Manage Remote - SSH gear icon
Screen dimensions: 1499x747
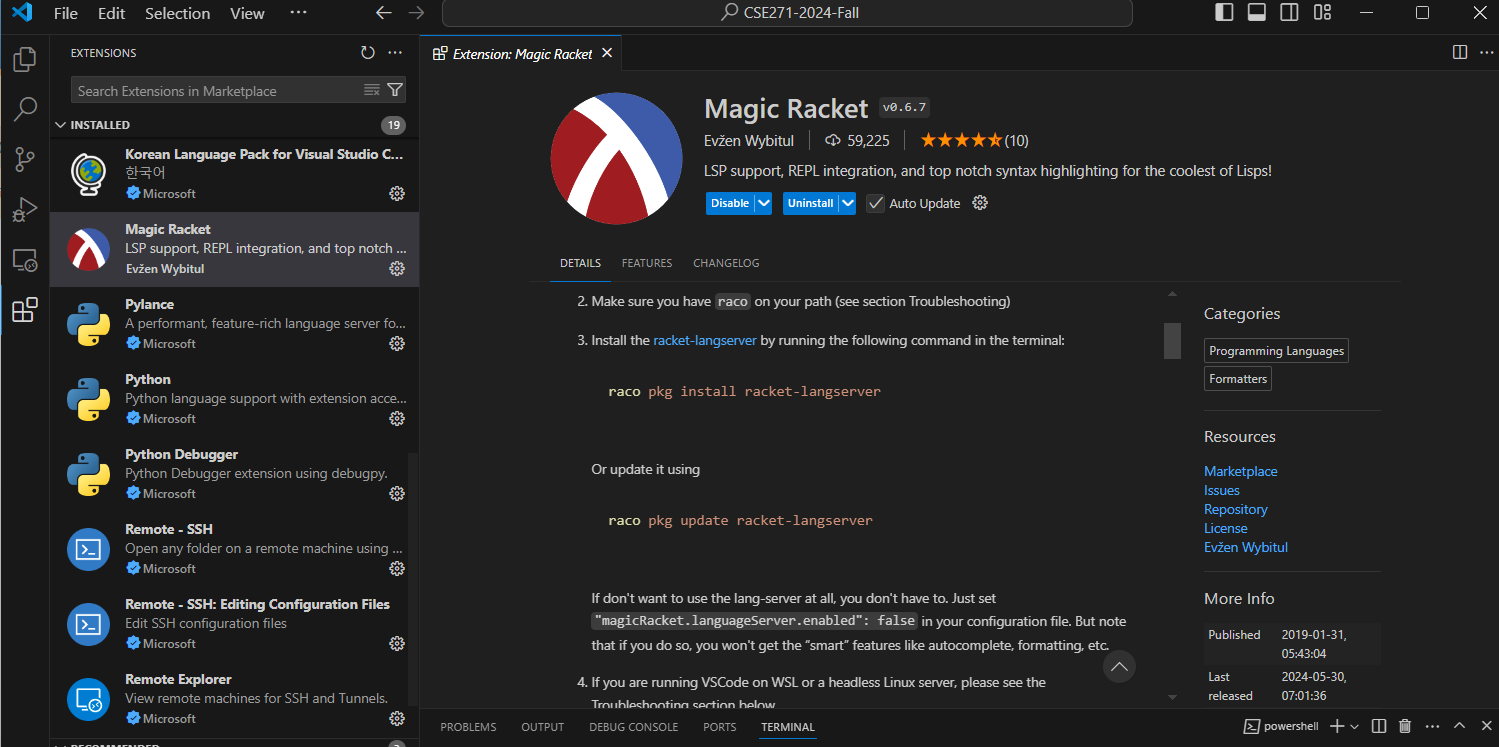(397, 568)
